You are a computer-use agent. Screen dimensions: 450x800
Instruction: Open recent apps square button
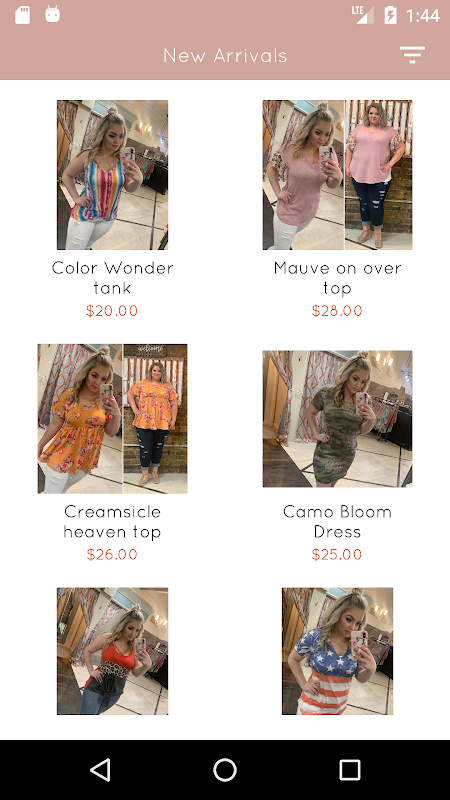[x=350, y=769]
